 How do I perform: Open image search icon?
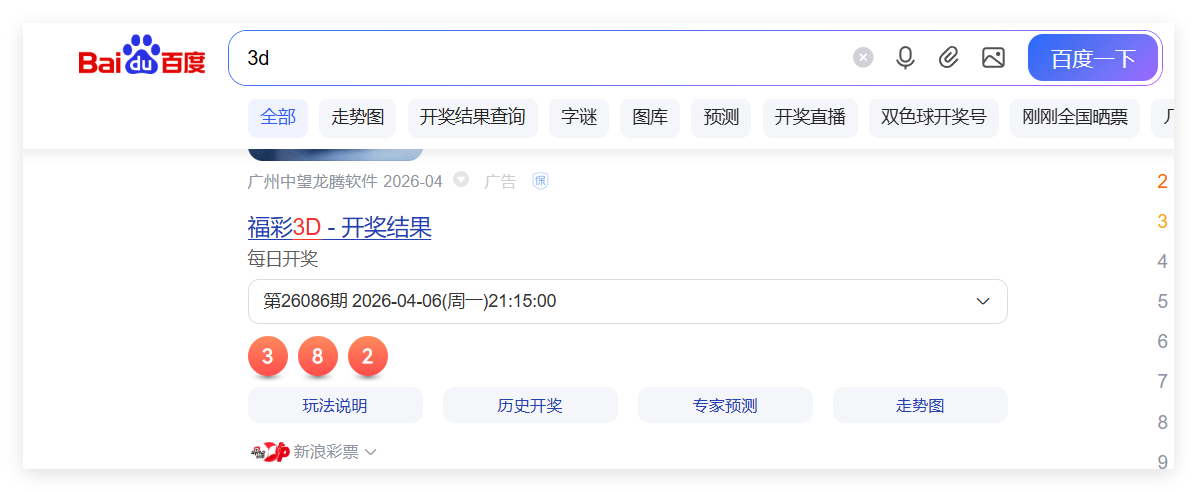click(x=993, y=58)
